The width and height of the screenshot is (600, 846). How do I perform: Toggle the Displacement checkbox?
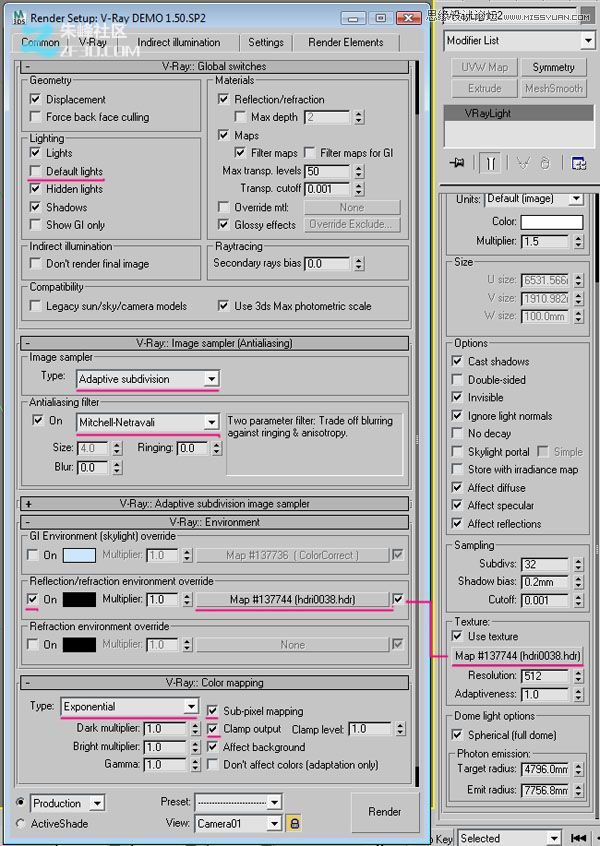tap(35, 99)
